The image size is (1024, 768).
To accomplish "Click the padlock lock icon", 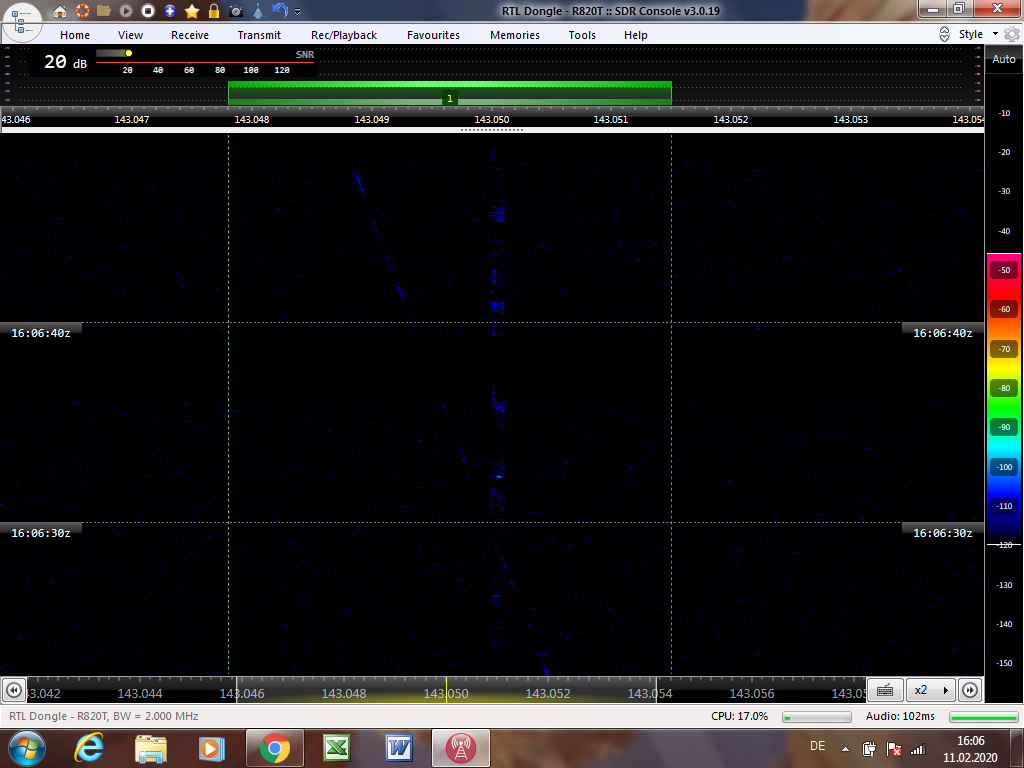I will (x=214, y=11).
